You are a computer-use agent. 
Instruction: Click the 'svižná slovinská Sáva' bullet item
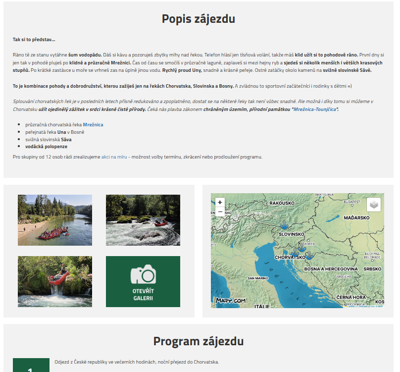48,139
